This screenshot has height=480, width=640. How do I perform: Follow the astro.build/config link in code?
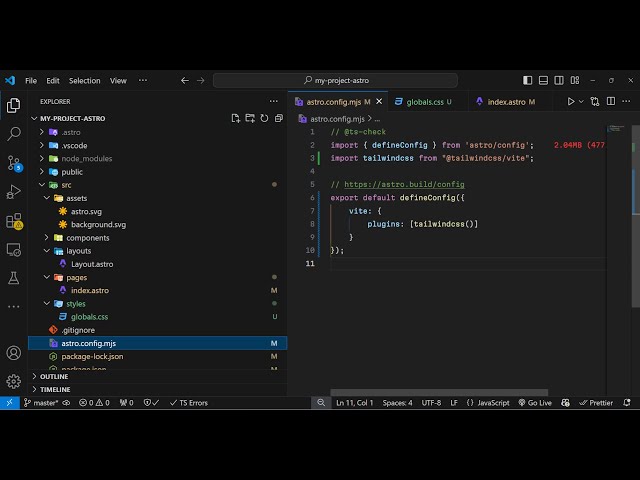[404, 184]
